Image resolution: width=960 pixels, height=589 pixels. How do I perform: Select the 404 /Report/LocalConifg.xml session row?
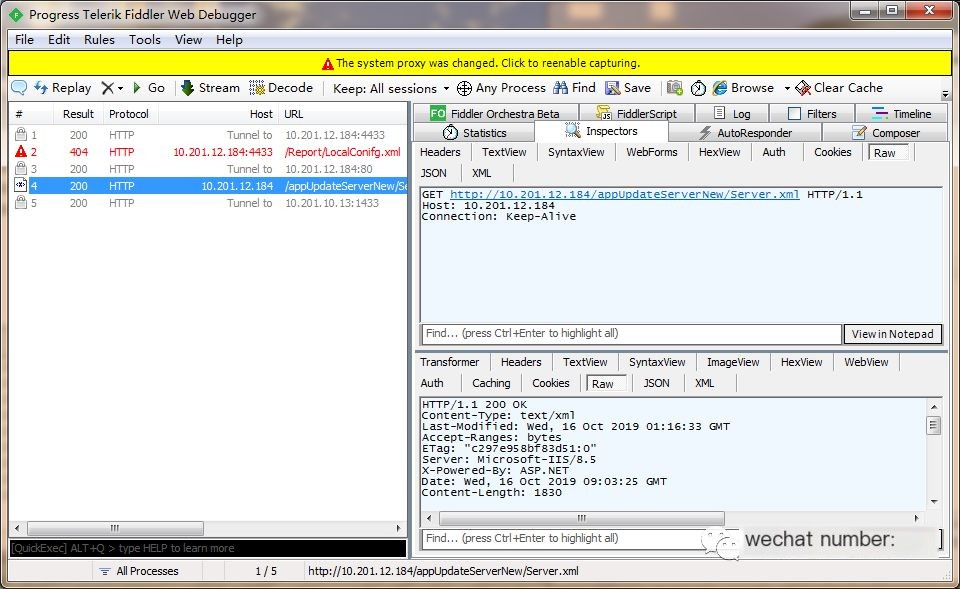(208, 152)
